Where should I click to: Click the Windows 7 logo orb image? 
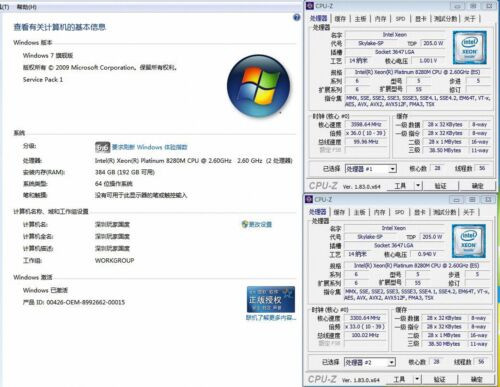(x=258, y=86)
